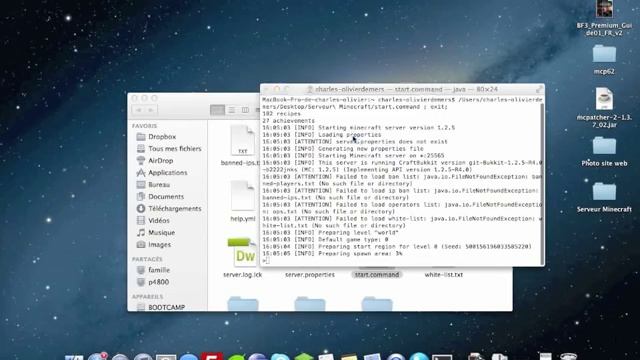Open the BOOTCAMP volume in sidebar

click(x=166, y=307)
